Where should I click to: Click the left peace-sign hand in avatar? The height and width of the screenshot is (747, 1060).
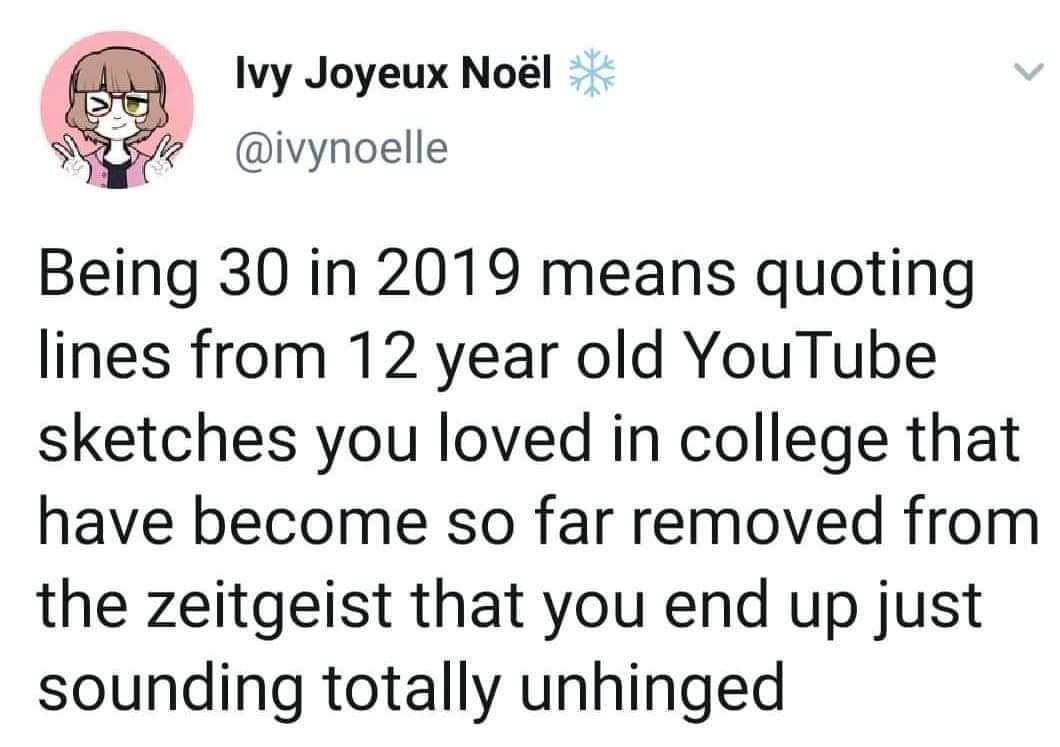coord(73,157)
